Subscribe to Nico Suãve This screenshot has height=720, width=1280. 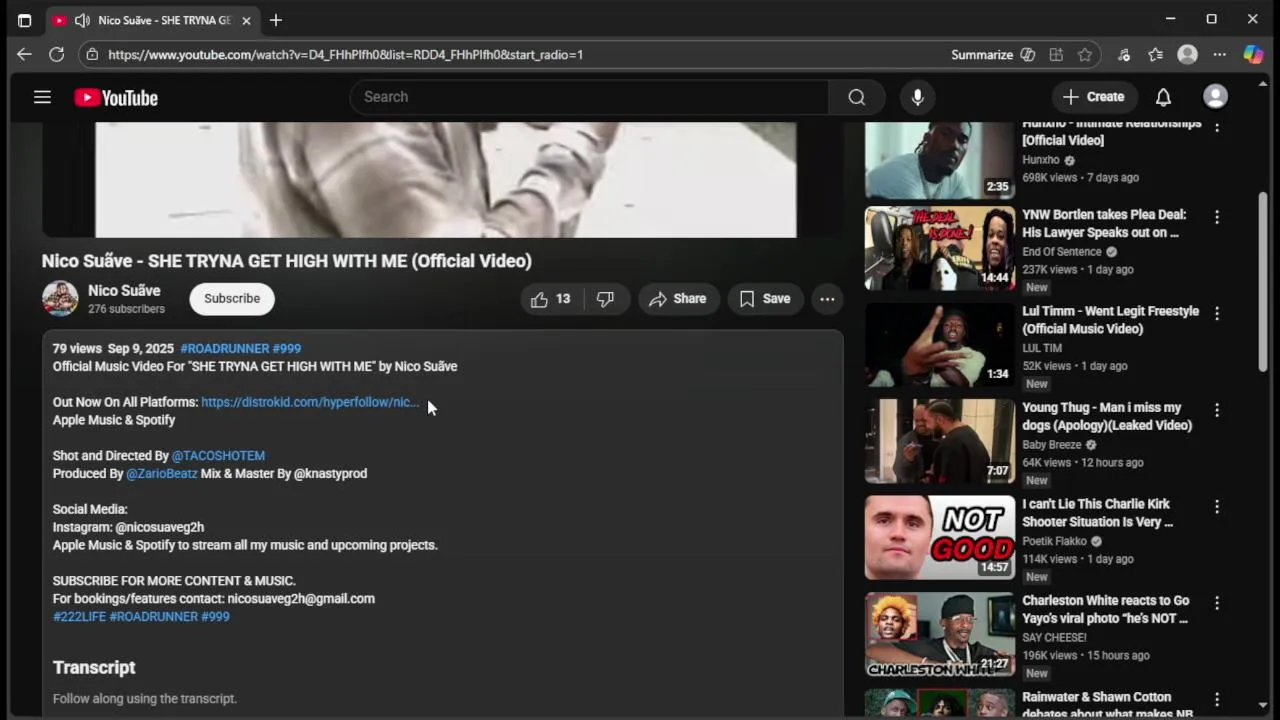coord(232,299)
